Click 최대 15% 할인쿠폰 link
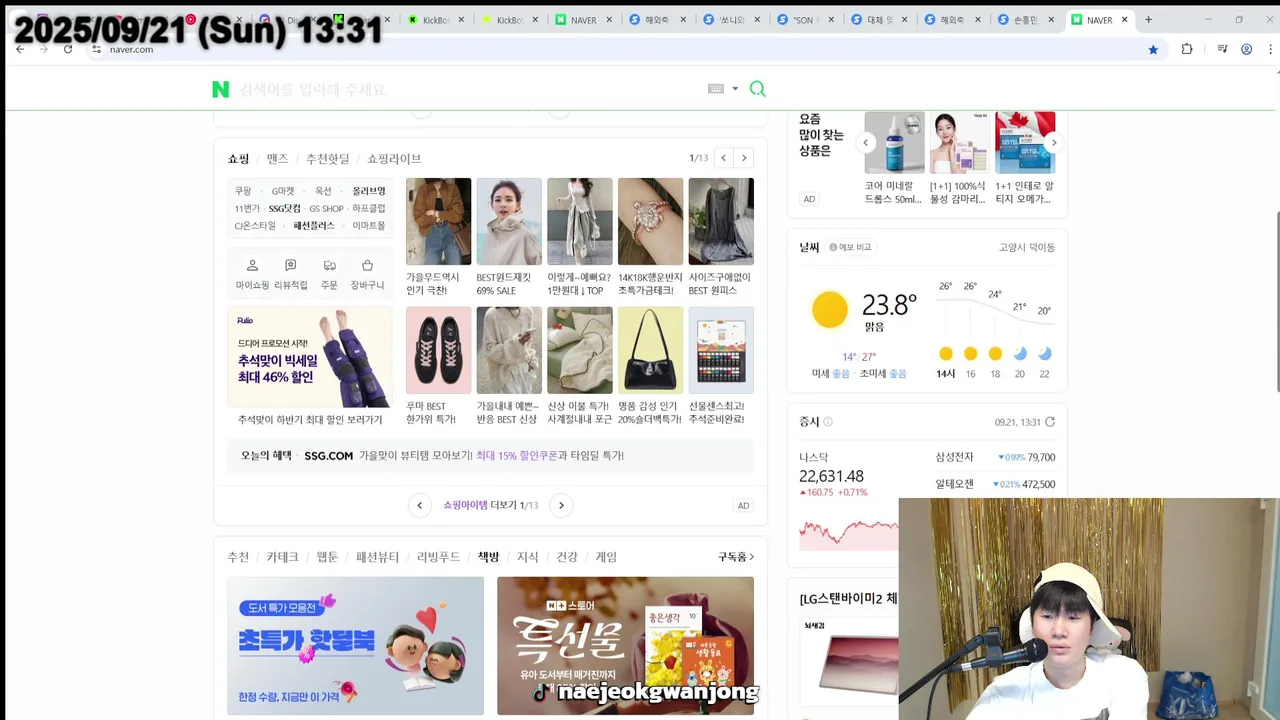 coord(516,455)
